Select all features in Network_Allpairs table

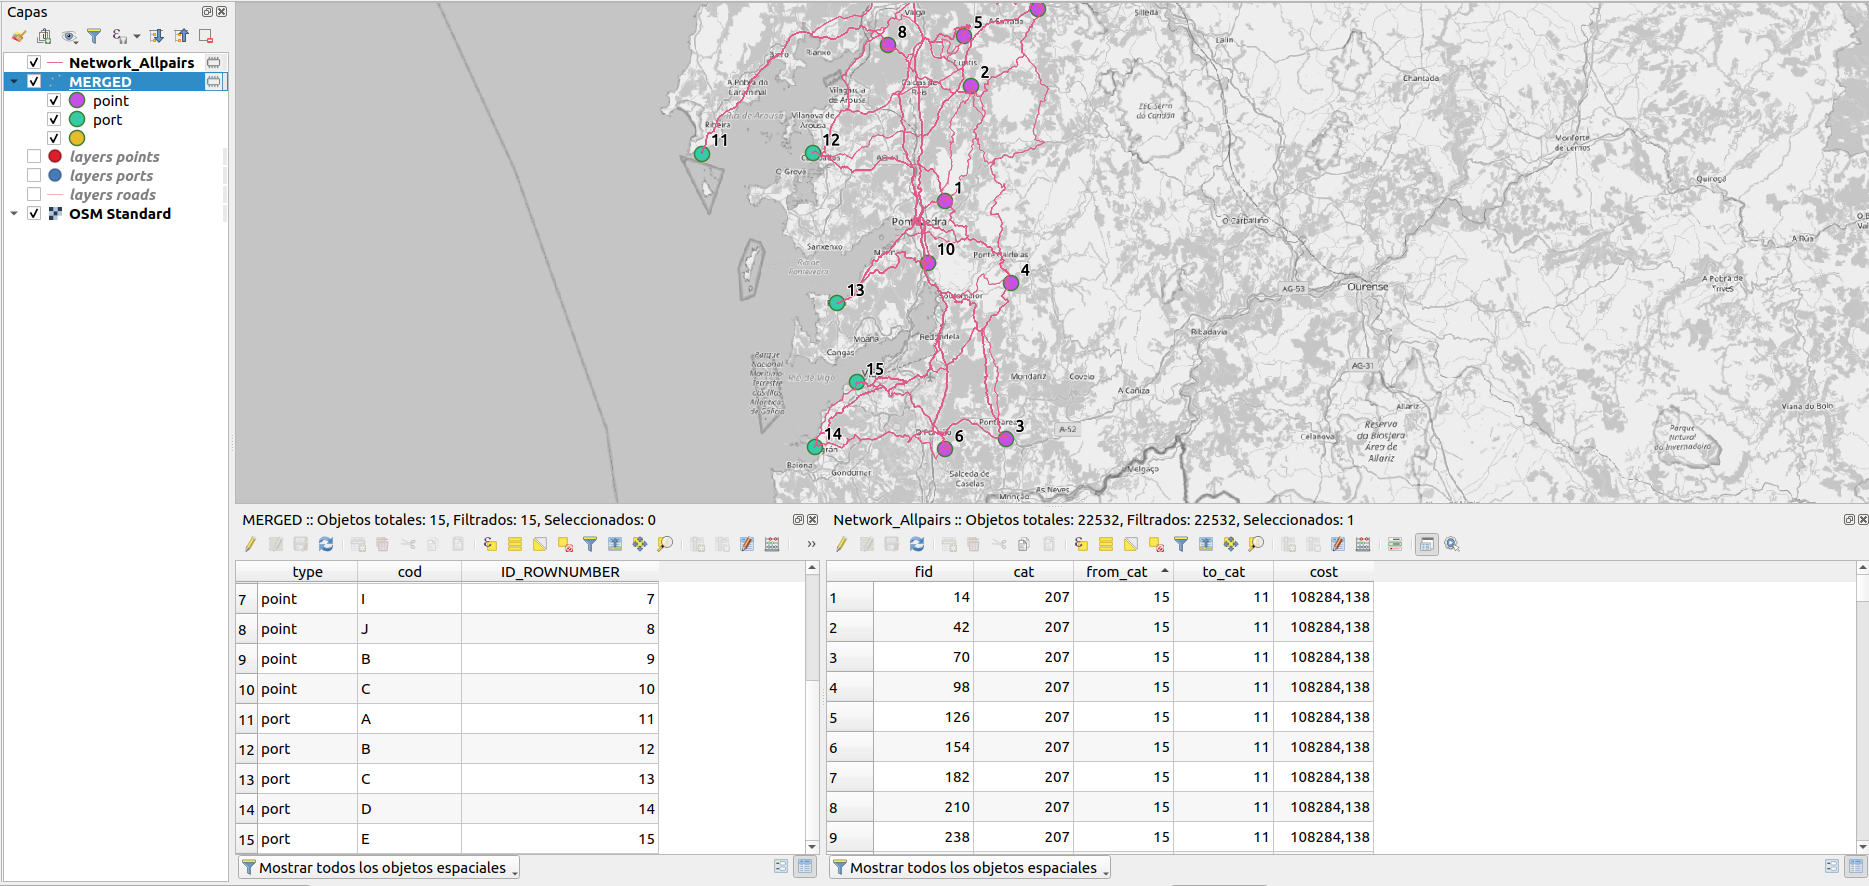pyautogui.click(x=1106, y=544)
